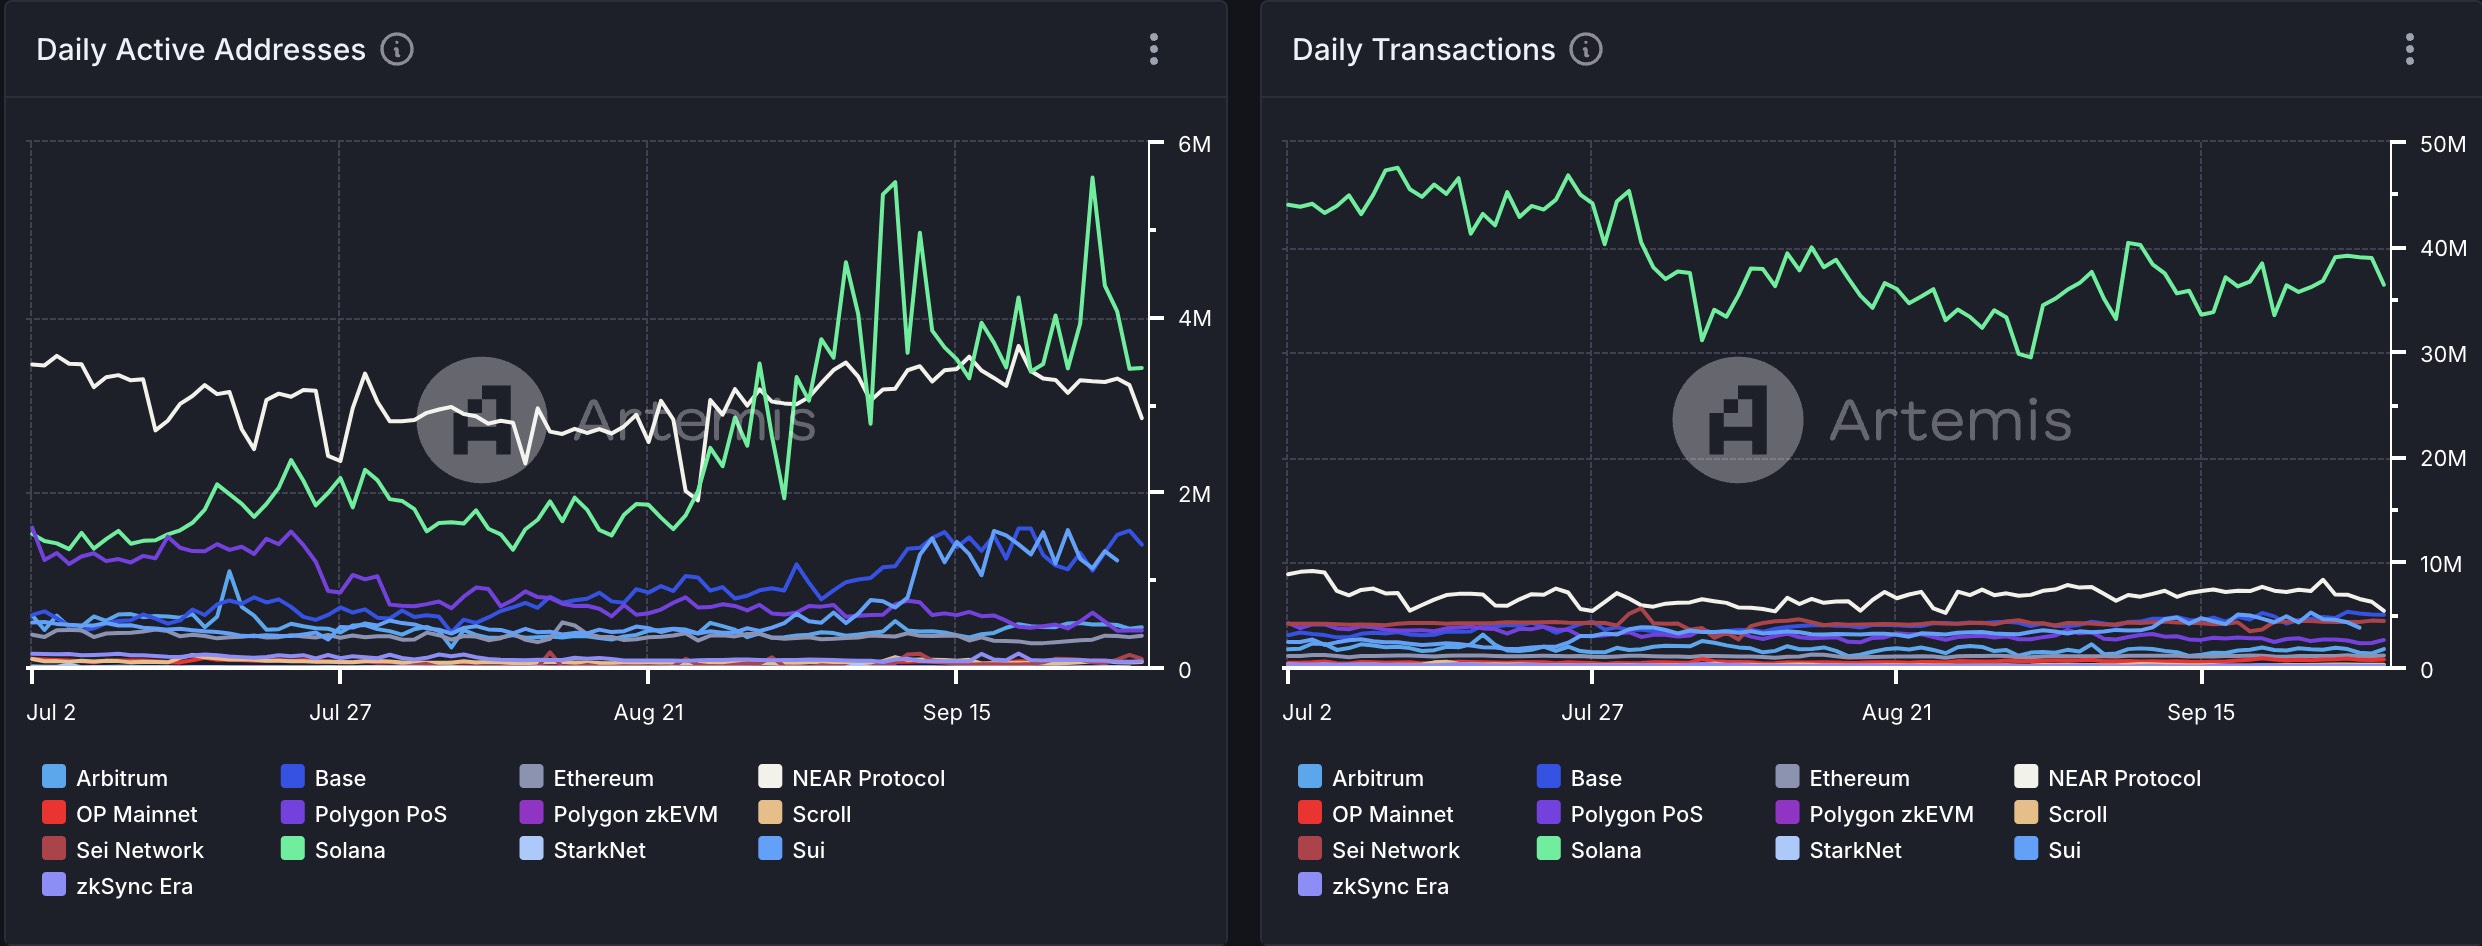Open info icon beside Daily Transactions
Image resolution: width=2482 pixels, height=946 pixels.
click(1586, 49)
